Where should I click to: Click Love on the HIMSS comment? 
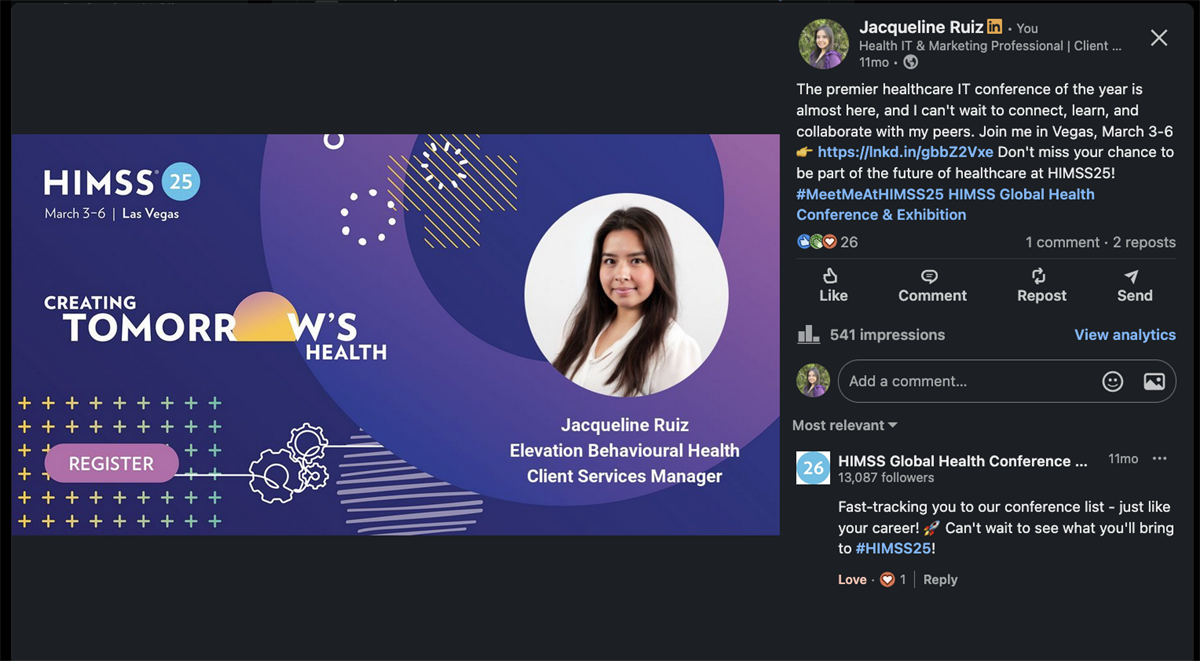[x=852, y=579]
